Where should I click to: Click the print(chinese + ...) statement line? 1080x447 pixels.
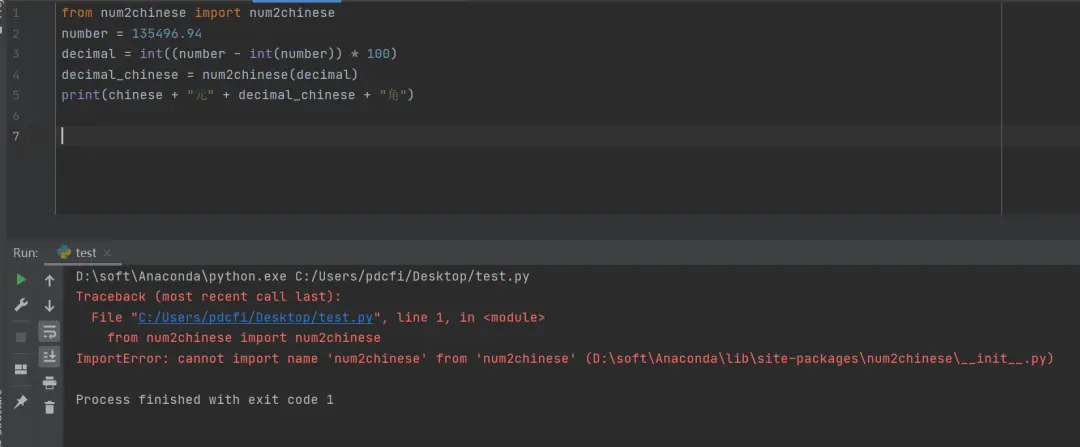pos(238,95)
